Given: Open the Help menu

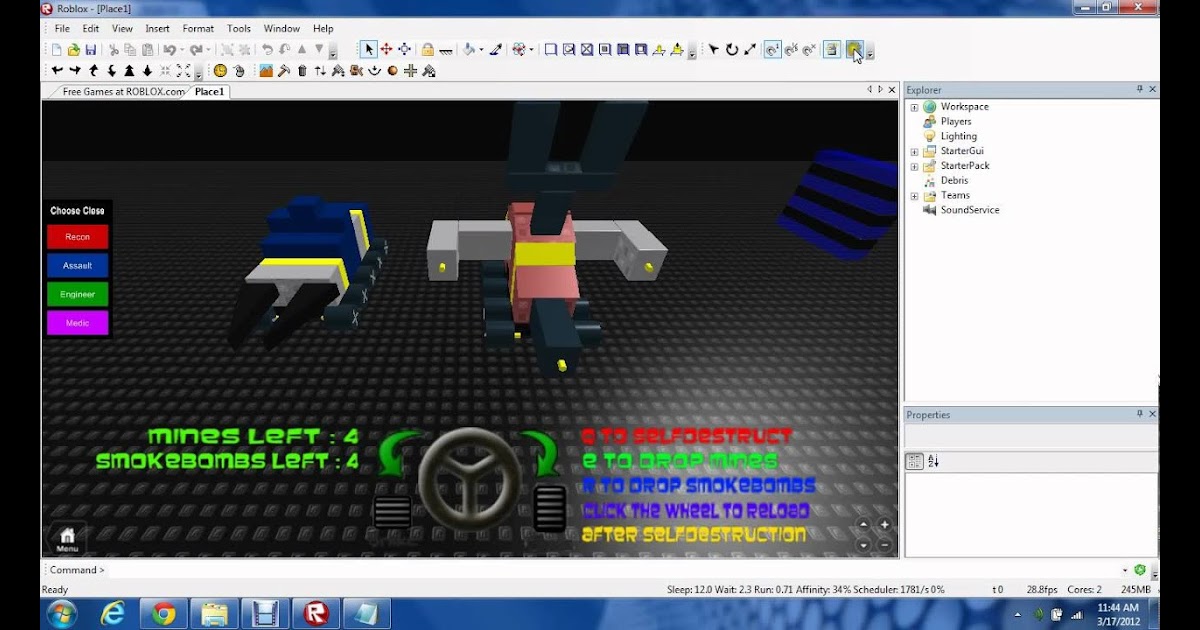Looking at the screenshot, I should click(323, 29).
